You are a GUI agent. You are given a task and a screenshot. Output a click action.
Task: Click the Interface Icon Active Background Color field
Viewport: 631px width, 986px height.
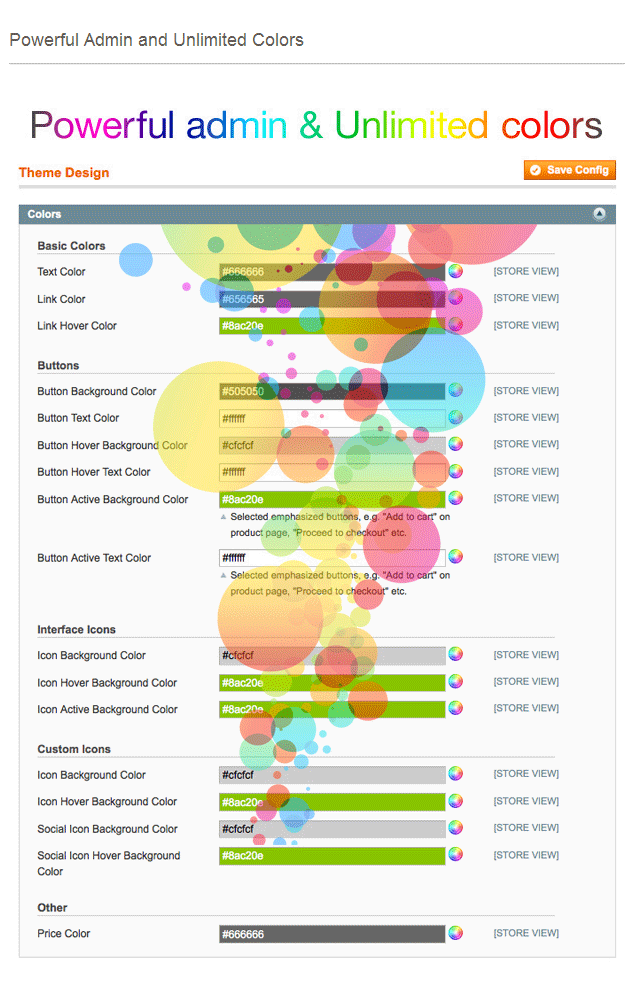(x=332, y=709)
